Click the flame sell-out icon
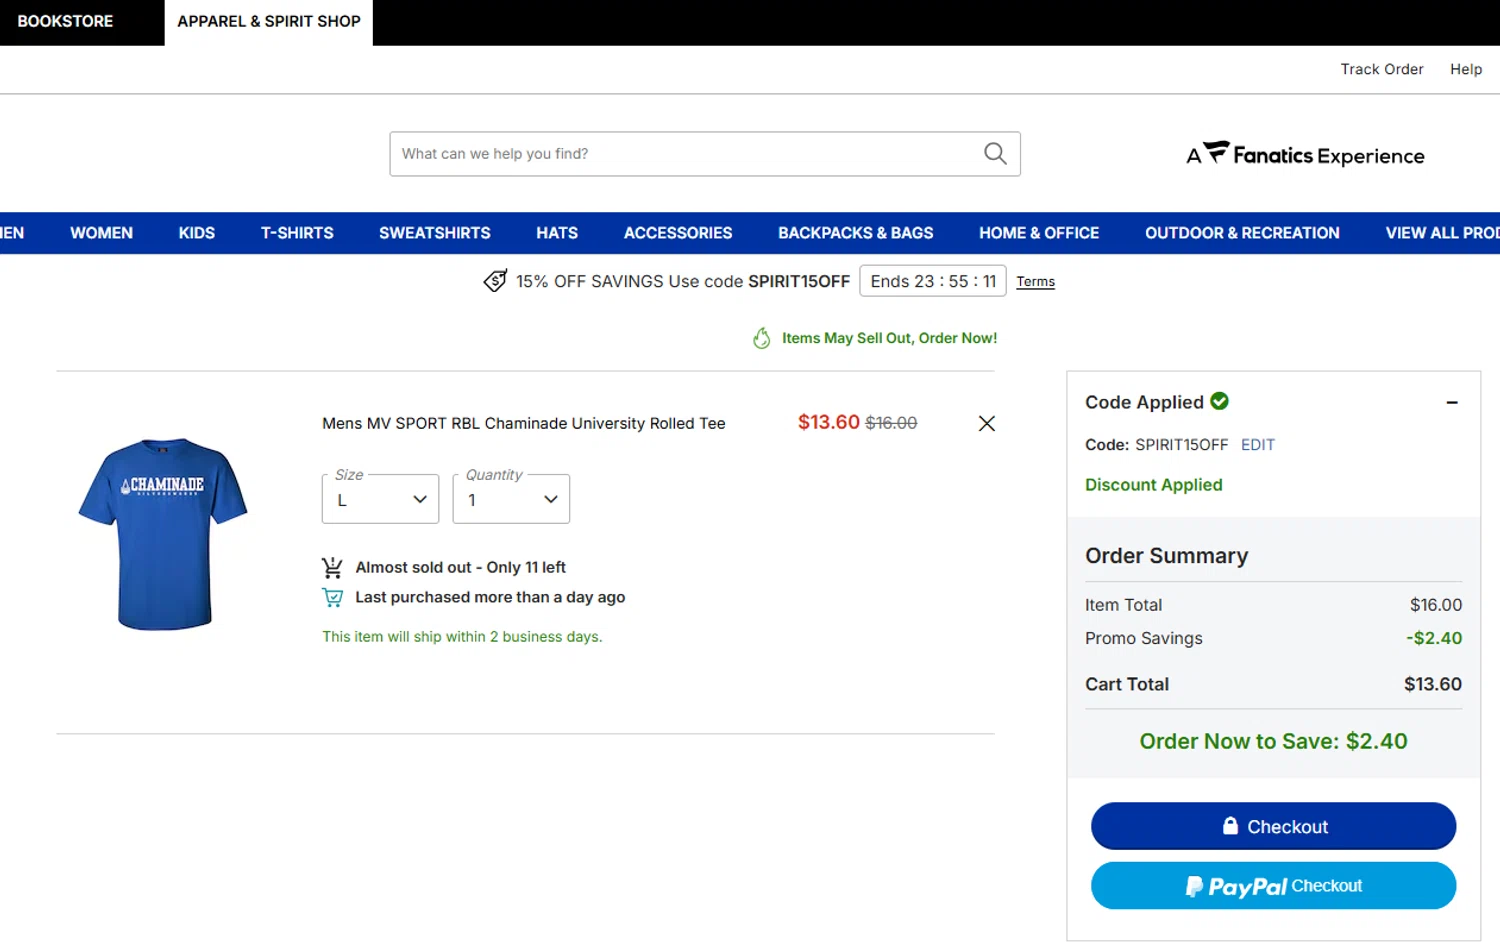The image size is (1500, 942). tap(762, 338)
